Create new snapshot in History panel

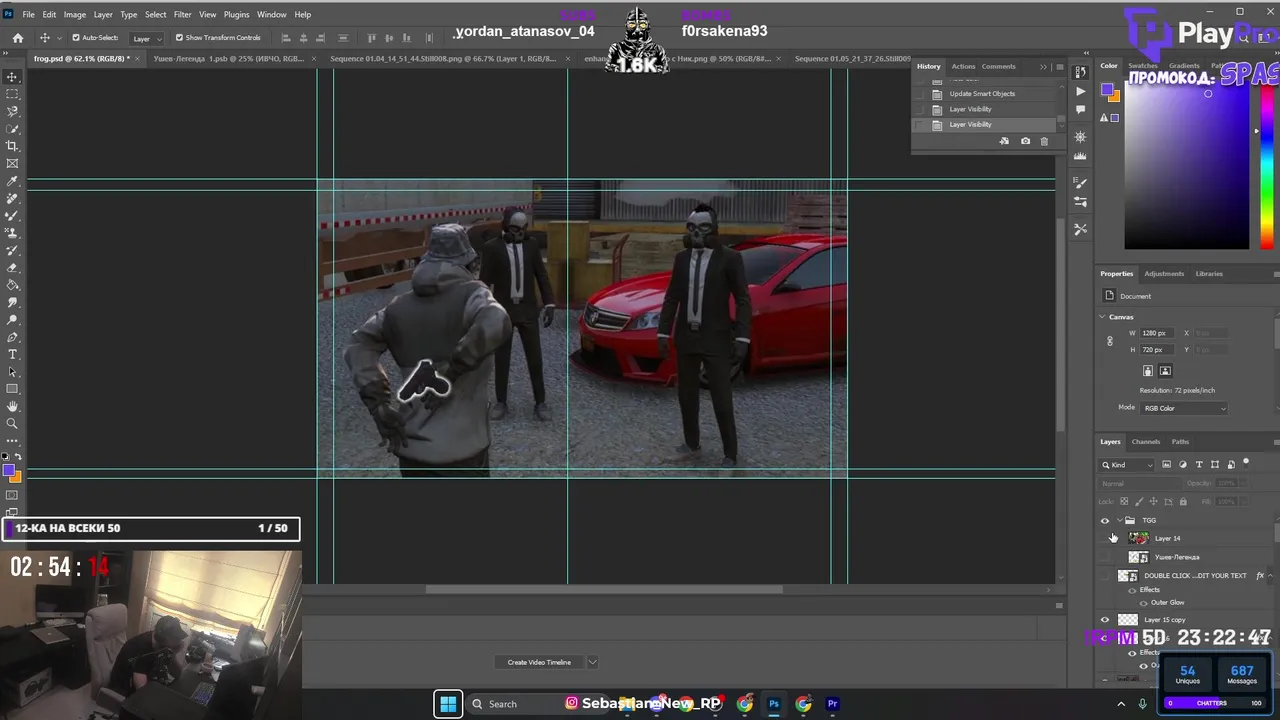coord(1025,141)
